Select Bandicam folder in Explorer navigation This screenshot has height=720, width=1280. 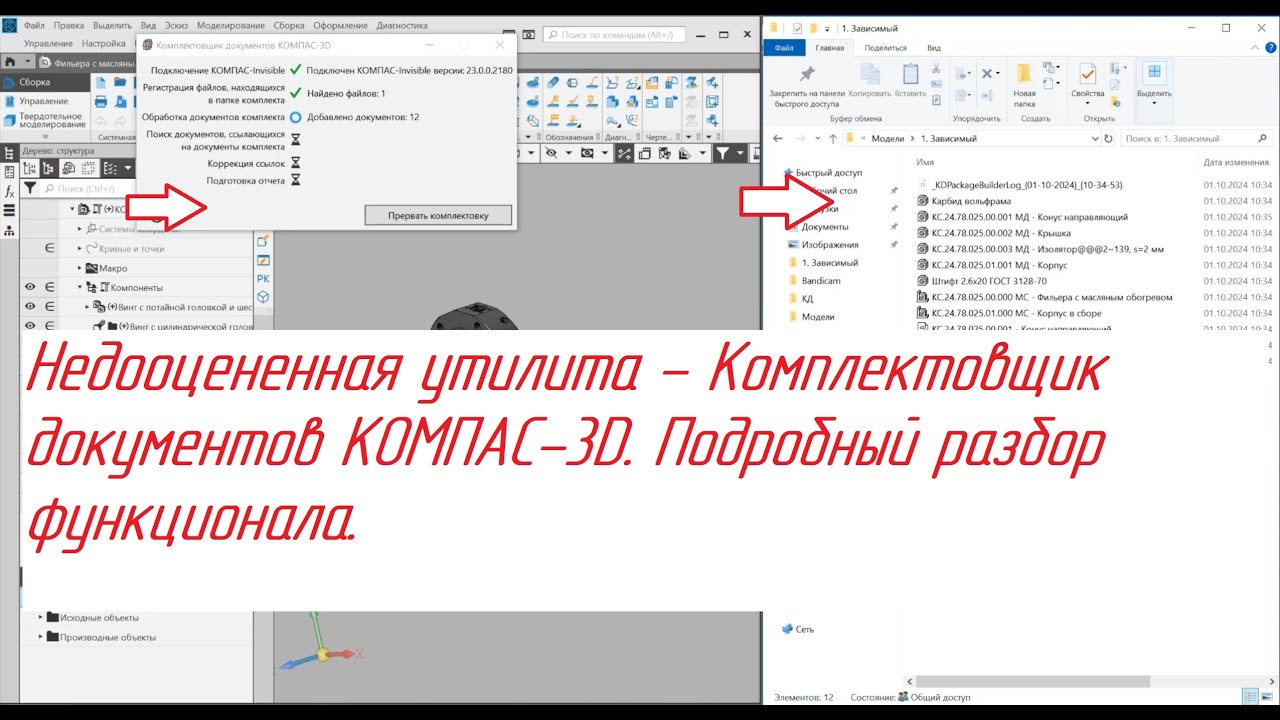pos(821,281)
